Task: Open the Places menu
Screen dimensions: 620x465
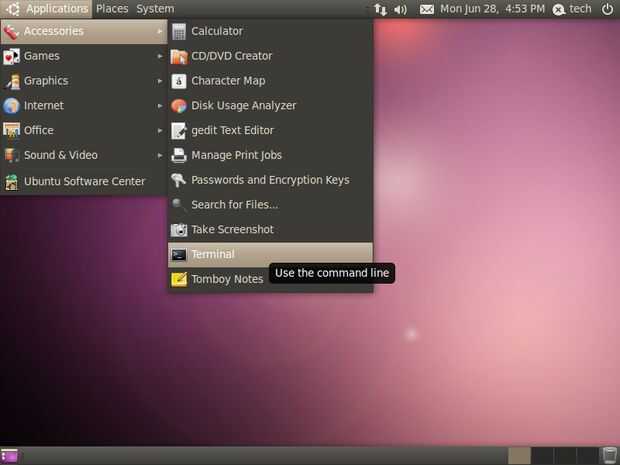Action: click(112, 9)
